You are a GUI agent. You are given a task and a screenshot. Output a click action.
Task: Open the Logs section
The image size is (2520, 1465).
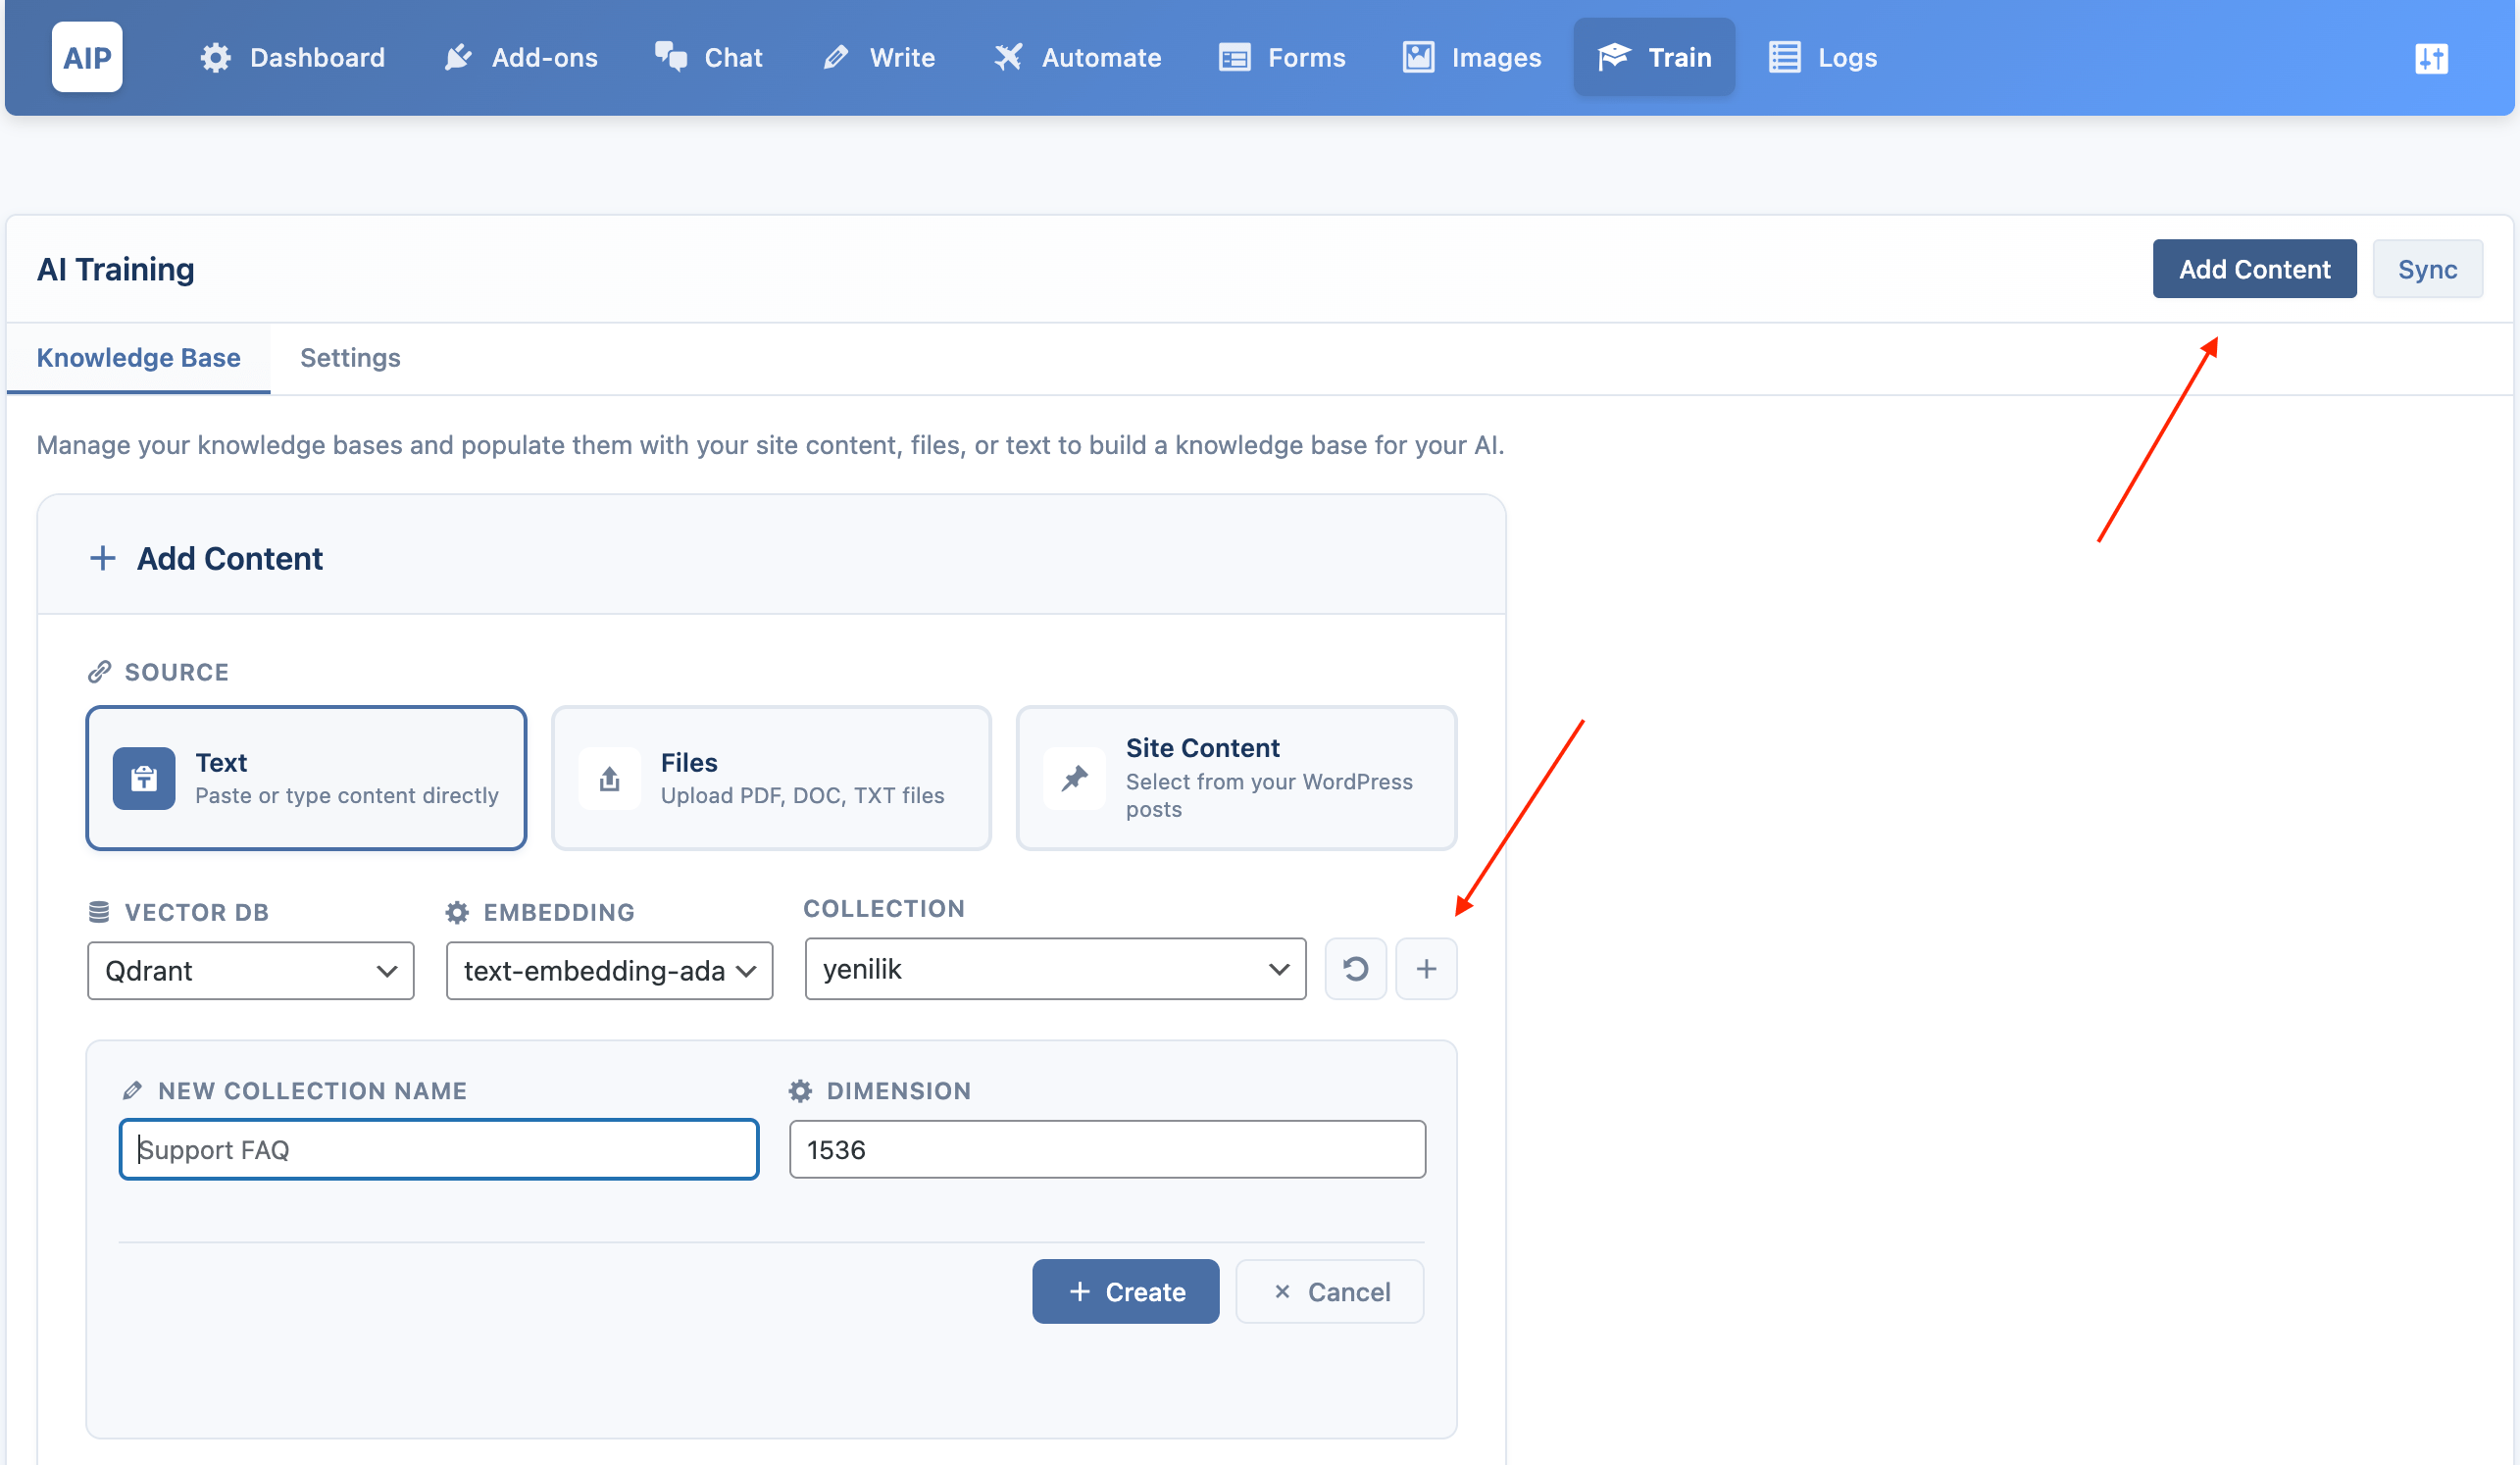coord(1823,57)
